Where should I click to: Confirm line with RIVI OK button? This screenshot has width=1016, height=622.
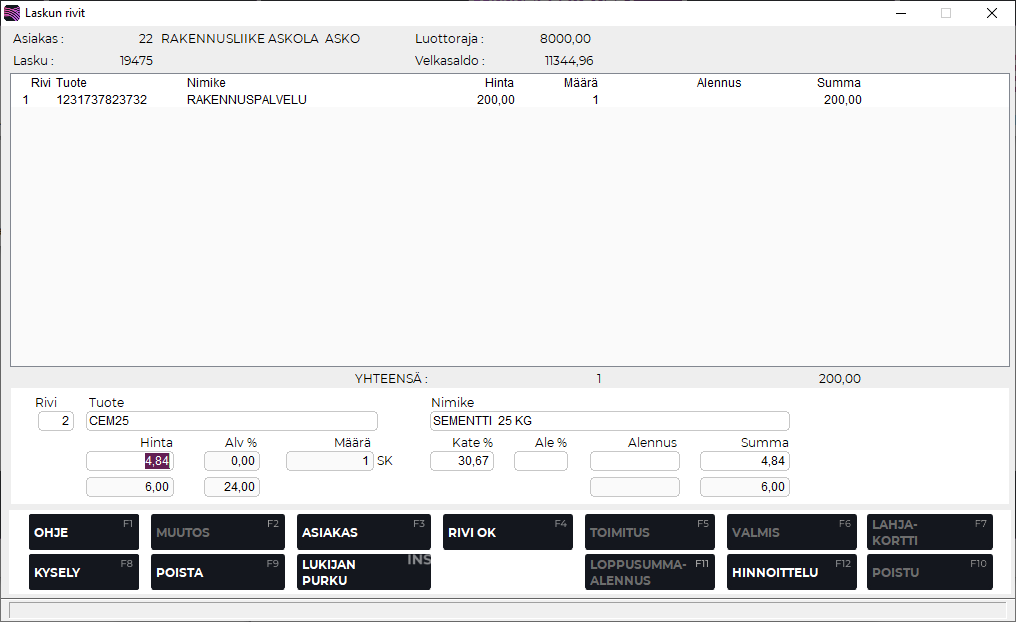(508, 532)
